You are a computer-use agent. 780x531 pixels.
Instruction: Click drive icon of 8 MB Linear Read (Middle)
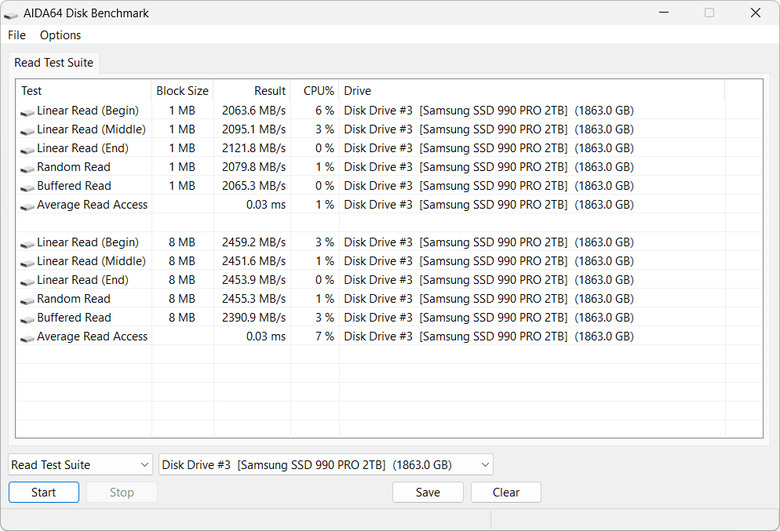(x=27, y=263)
